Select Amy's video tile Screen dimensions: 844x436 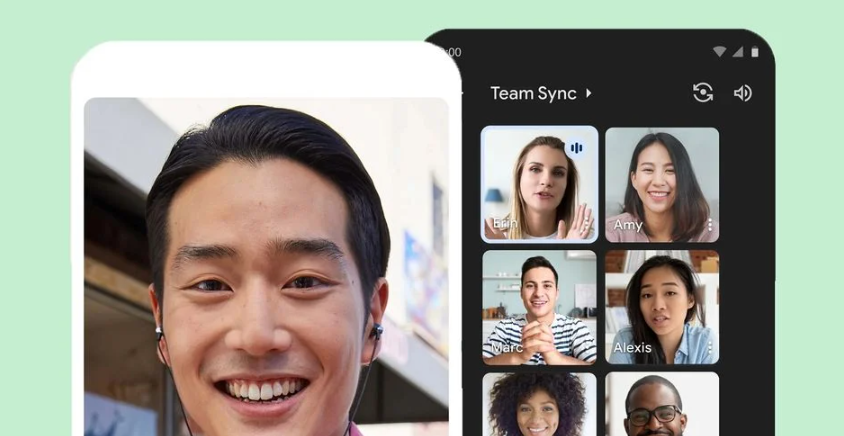tap(661, 184)
